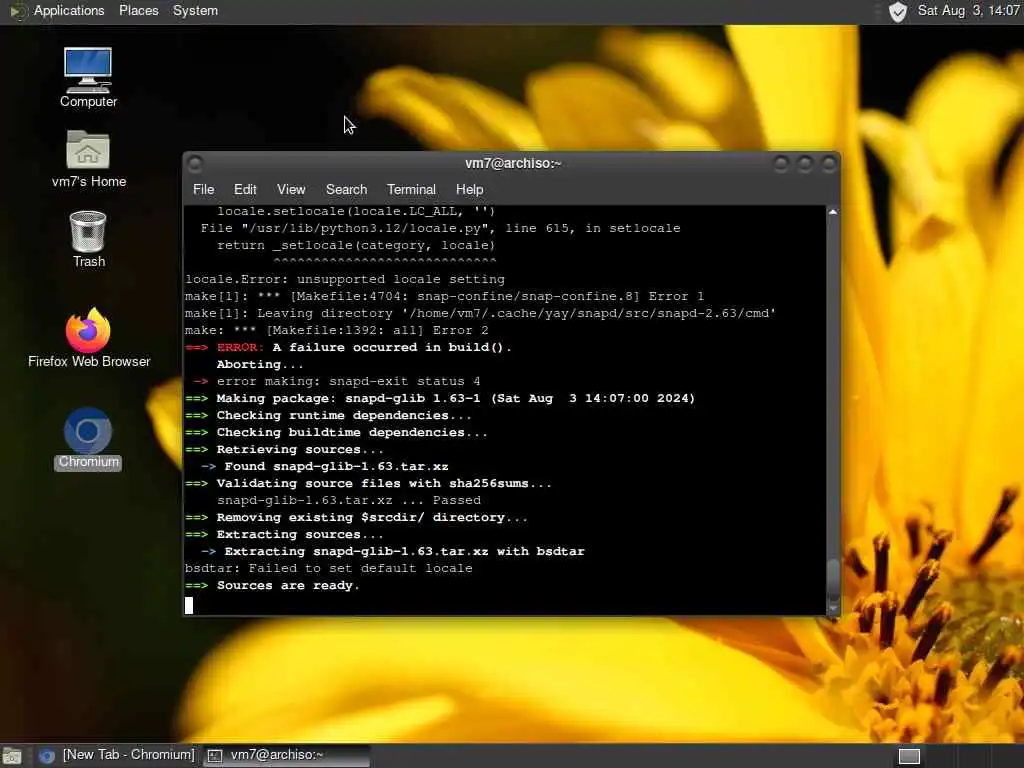Launch Firefox Web Browser desktop icon
This screenshot has height=768, width=1024.
(x=89, y=338)
